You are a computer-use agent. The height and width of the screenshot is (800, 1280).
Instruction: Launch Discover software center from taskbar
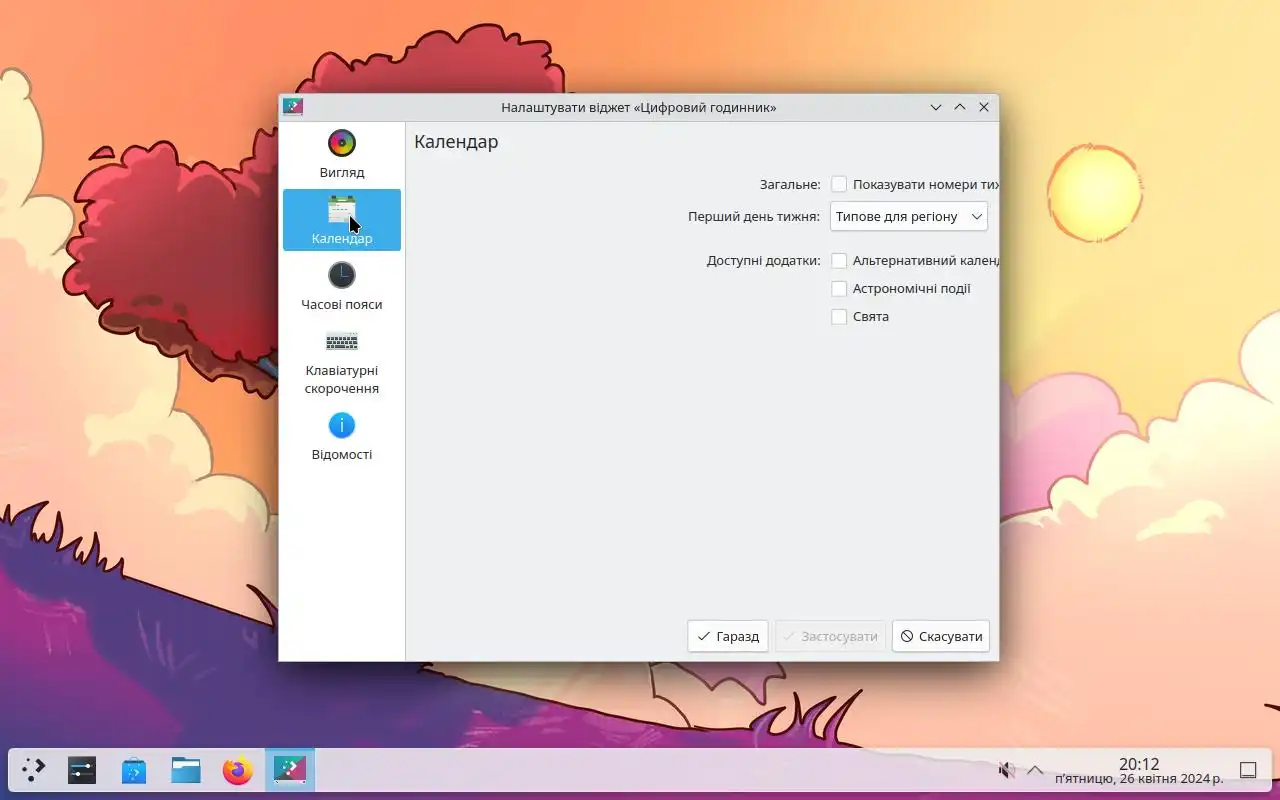[x=134, y=770]
